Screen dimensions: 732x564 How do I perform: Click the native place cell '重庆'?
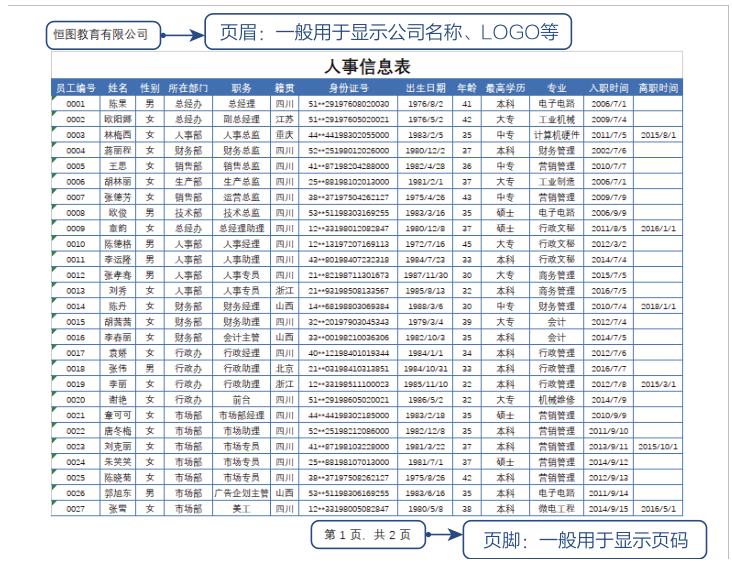tap(284, 135)
